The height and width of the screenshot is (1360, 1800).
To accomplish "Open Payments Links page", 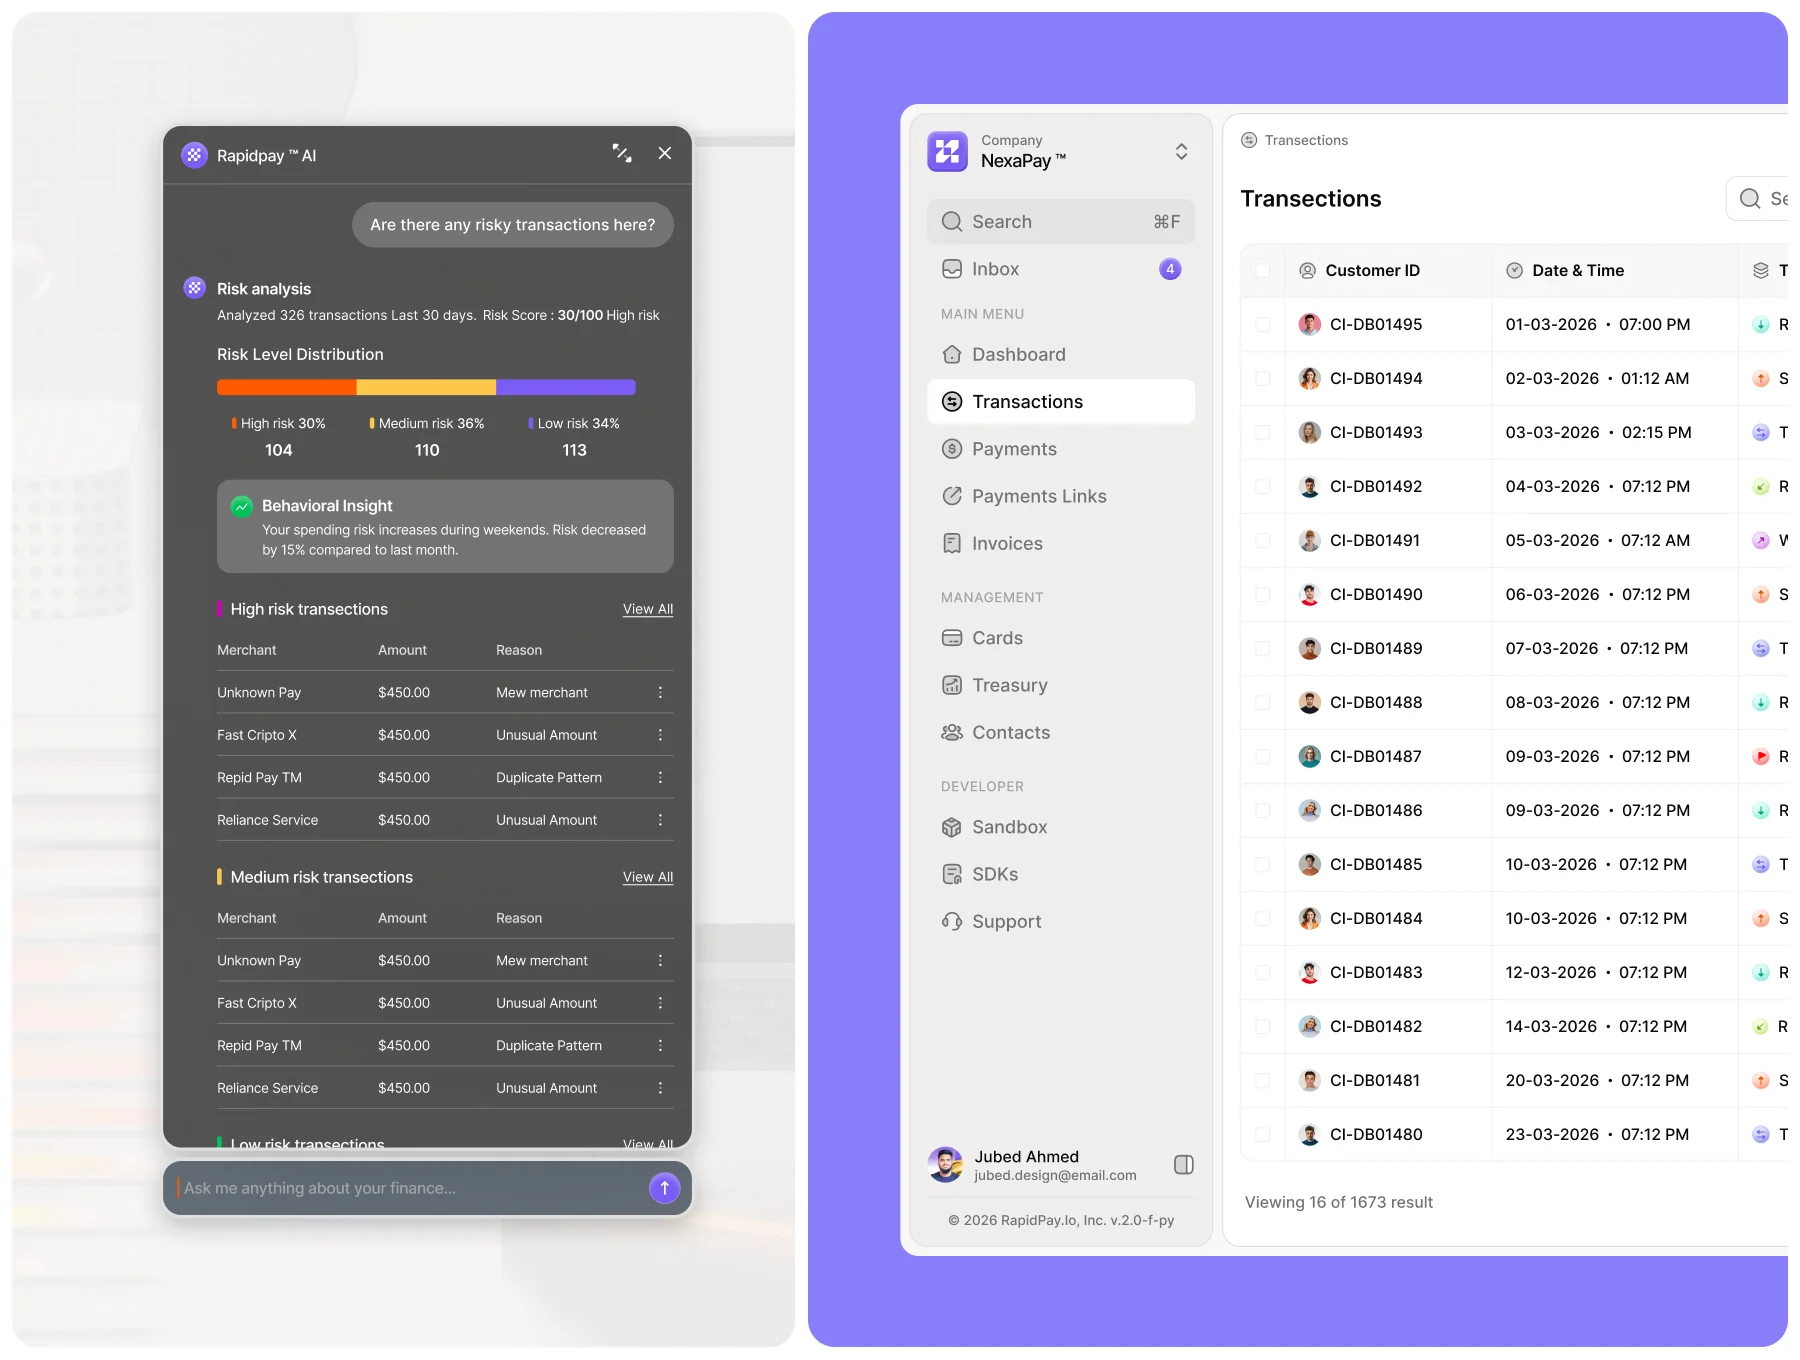I will [x=1061, y=496].
